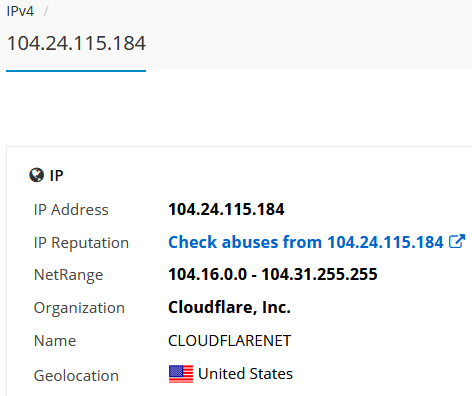The height and width of the screenshot is (396, 472).
Task: Click the Name label
Action: 55,341
